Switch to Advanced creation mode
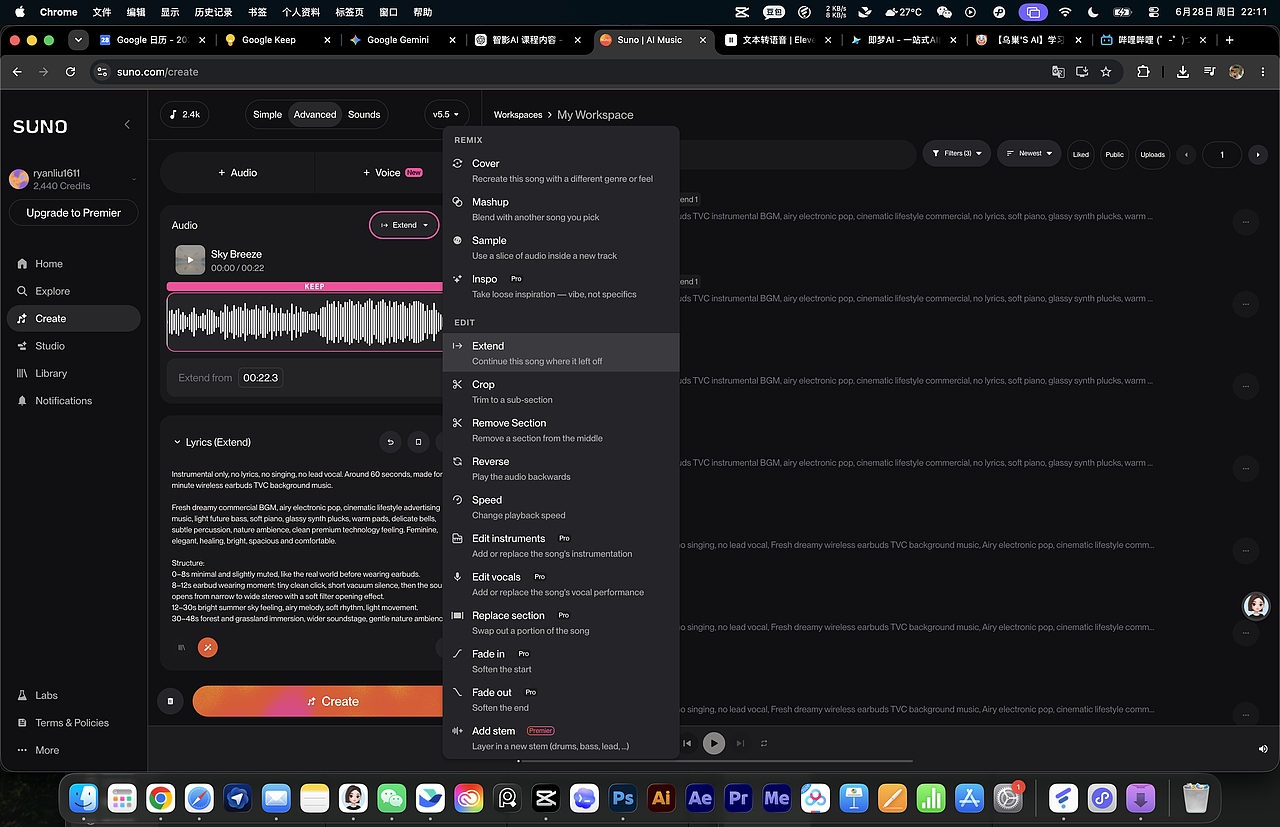 315,114
